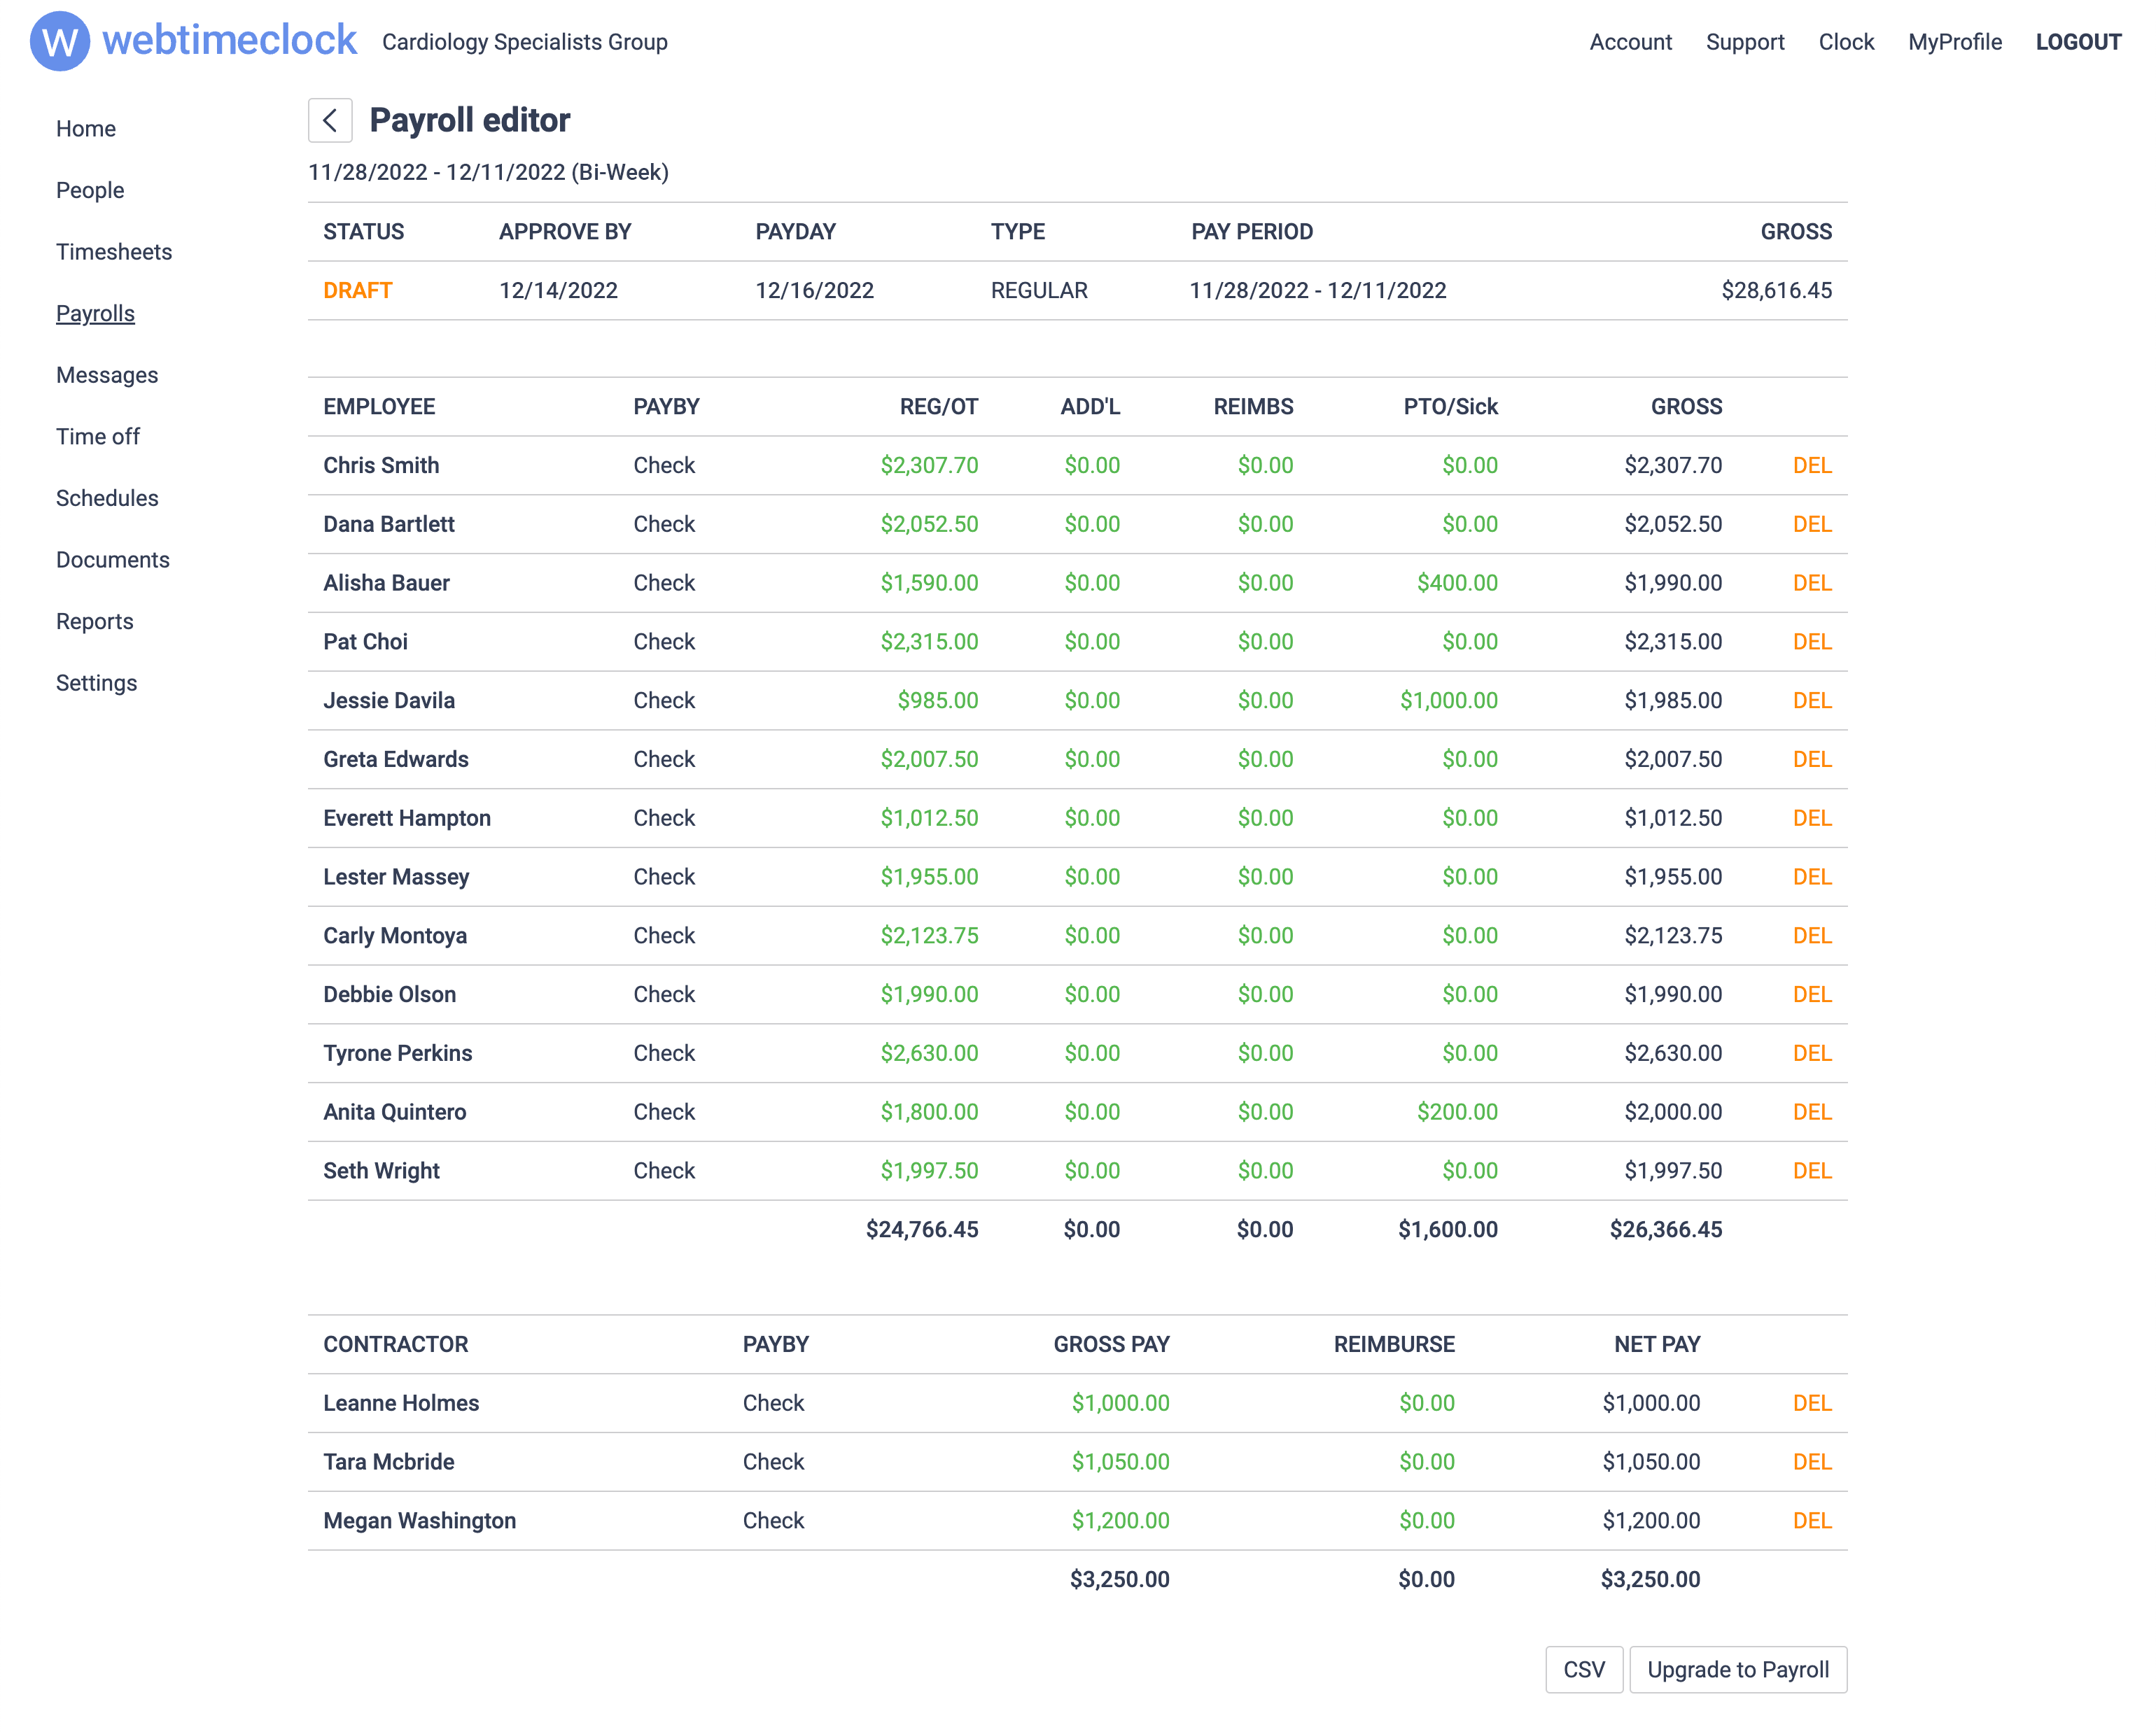Click LOGOUT in the header
The width and height of the screenshot is (2156, 1732).
2078,42
